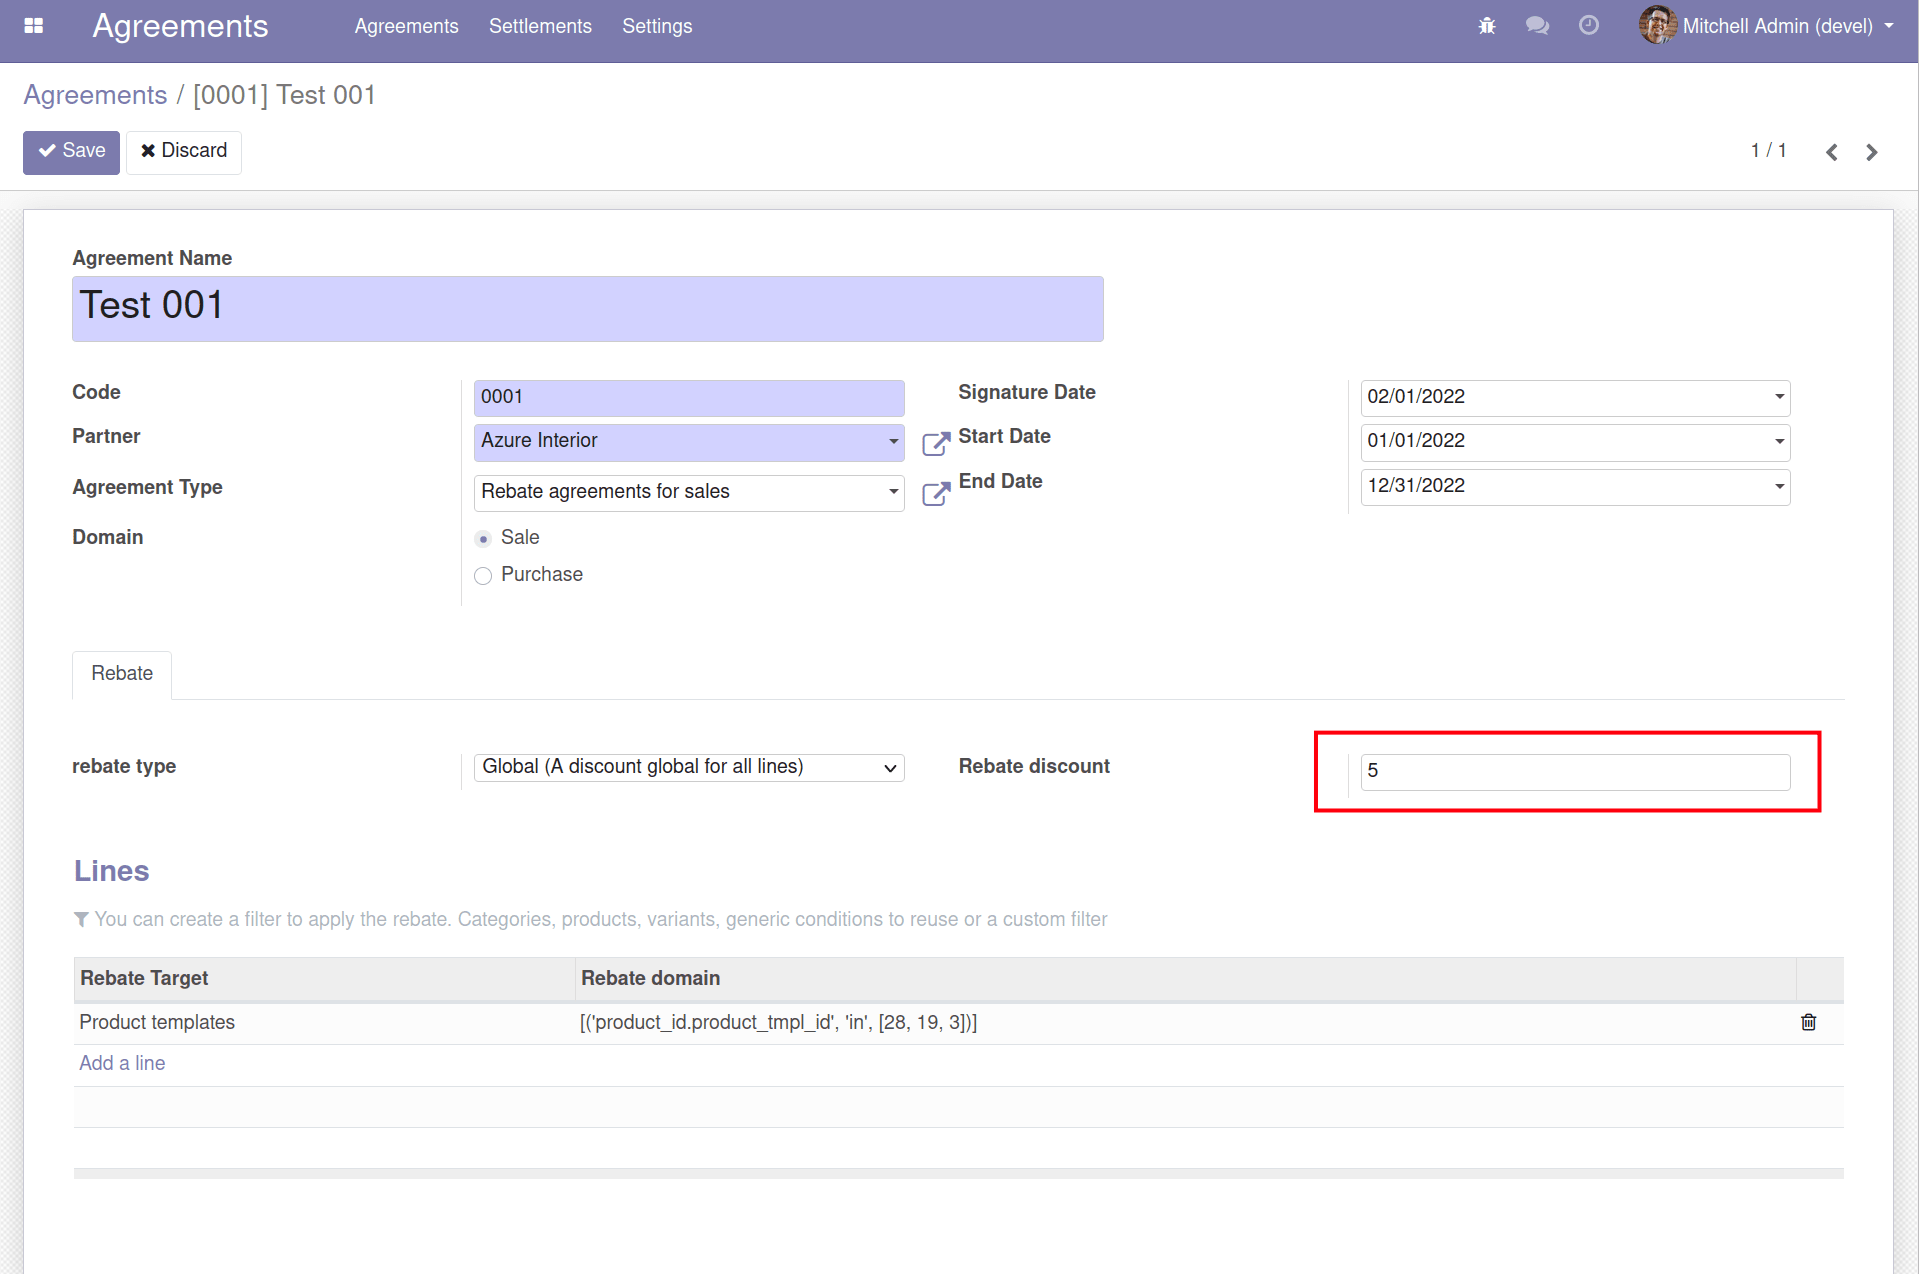
Task: Select the Sale domain option
Action: pos(483,539)
